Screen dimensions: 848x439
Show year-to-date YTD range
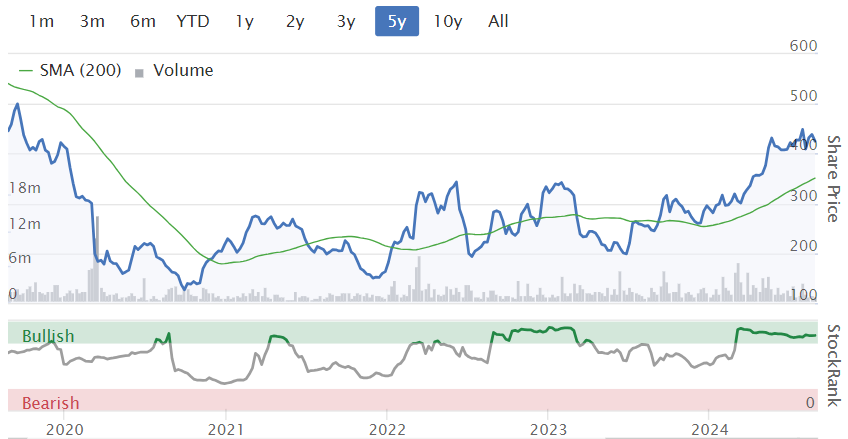pos(193,22)
